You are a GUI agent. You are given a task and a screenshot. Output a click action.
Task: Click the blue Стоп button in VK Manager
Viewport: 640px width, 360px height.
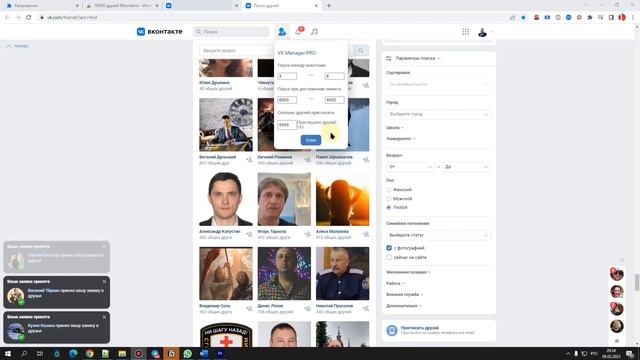coord(311,140)
